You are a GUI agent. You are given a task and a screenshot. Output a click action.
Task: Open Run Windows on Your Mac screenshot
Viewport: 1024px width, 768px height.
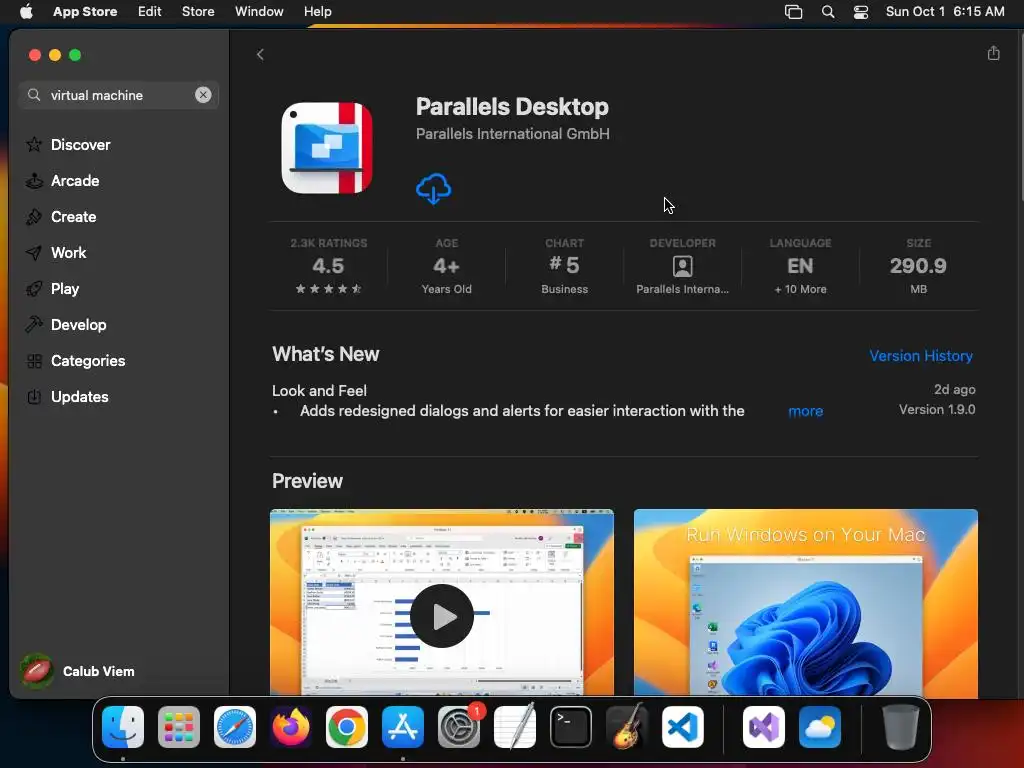coord(805,603)
